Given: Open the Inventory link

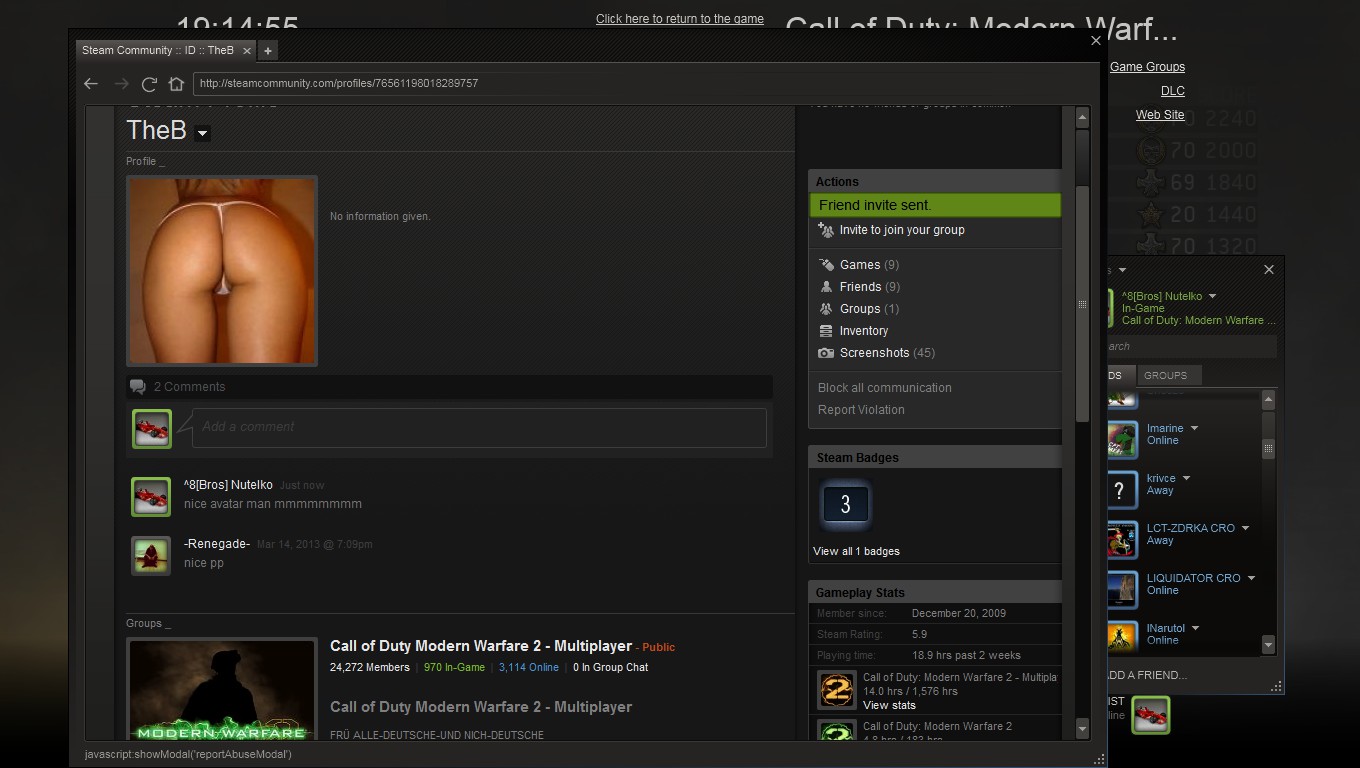Looking at the screenshot, I should coord(864,331).
